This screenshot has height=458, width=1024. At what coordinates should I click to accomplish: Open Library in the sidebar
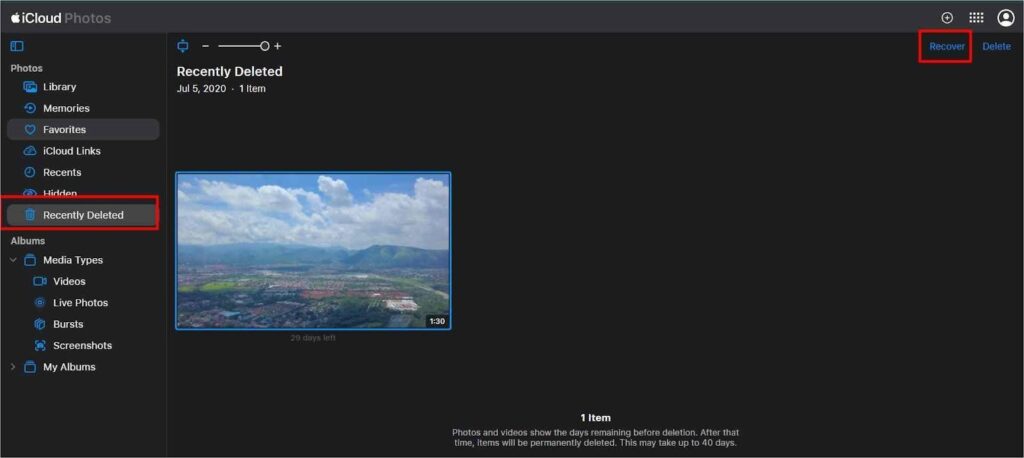59,87
